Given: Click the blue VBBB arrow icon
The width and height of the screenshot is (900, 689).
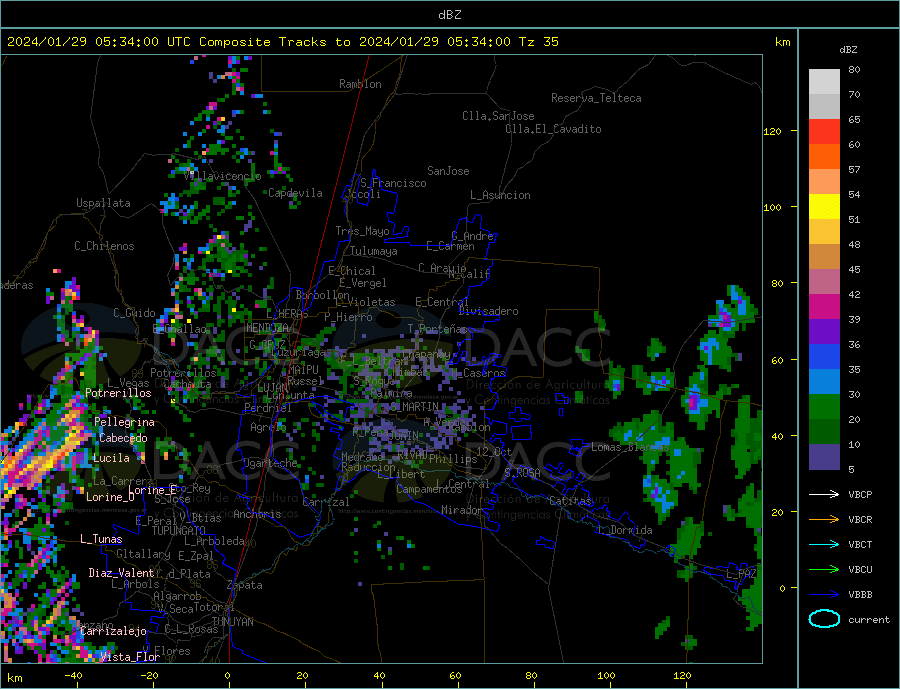Looking at the screenshot, I should pos(824,594).
